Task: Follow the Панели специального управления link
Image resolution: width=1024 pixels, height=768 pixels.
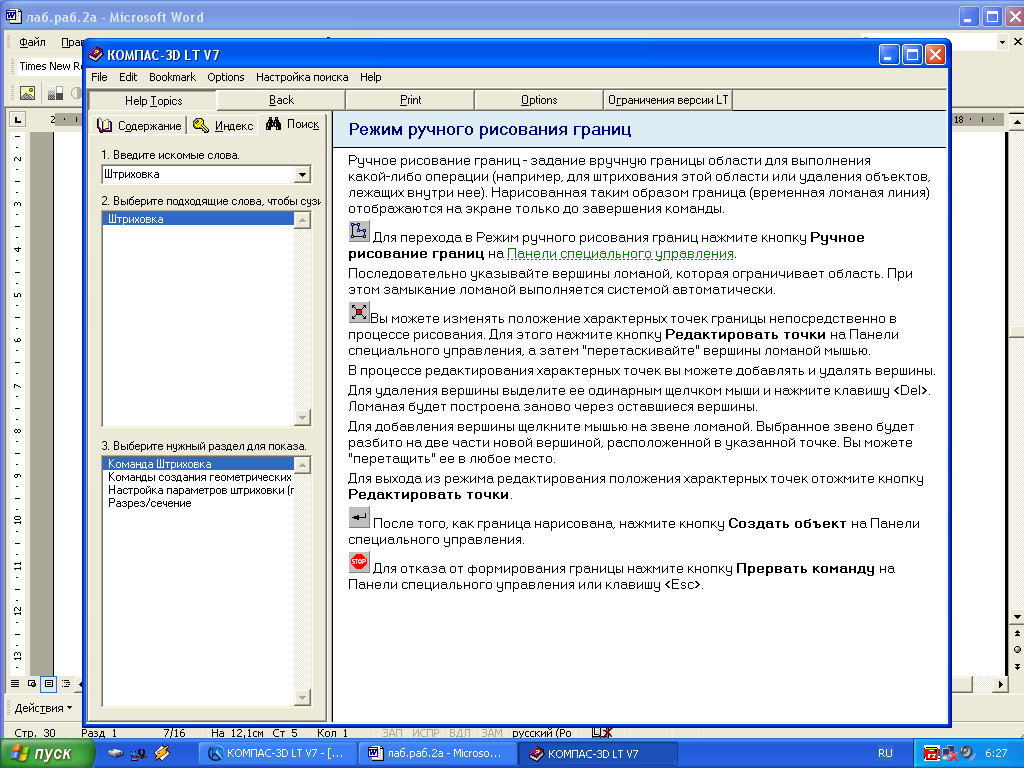Action: point(620,253)
